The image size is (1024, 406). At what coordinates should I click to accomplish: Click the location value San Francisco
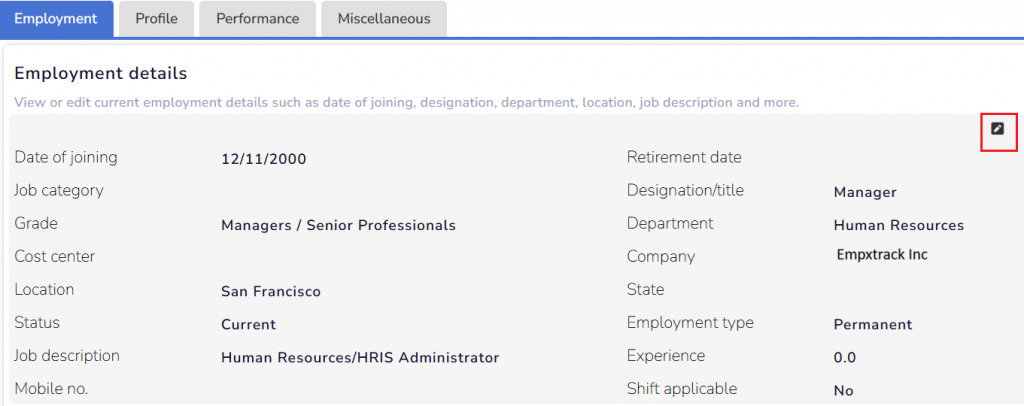[x=271, y=291]
